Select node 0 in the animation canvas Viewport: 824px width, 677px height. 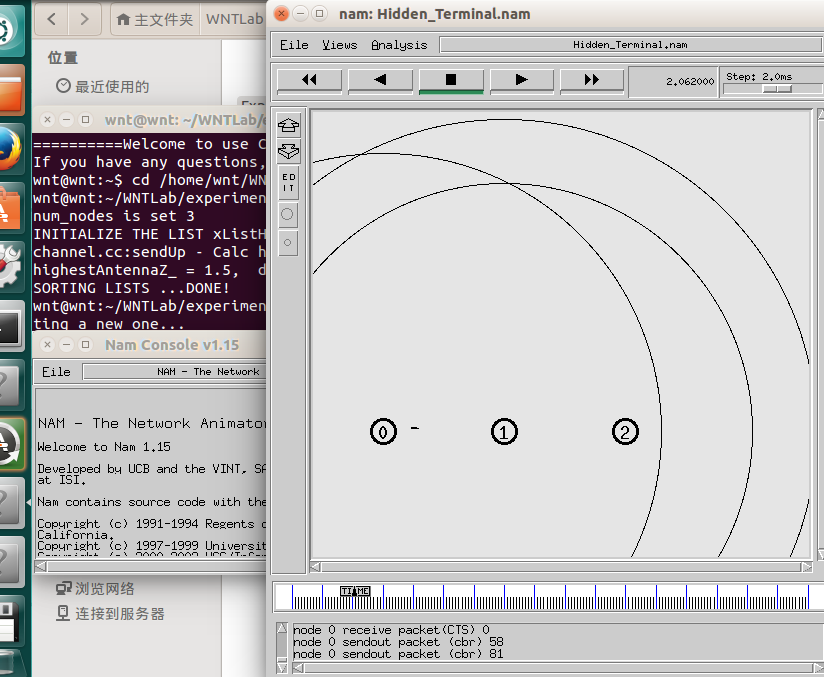(383, 432)
